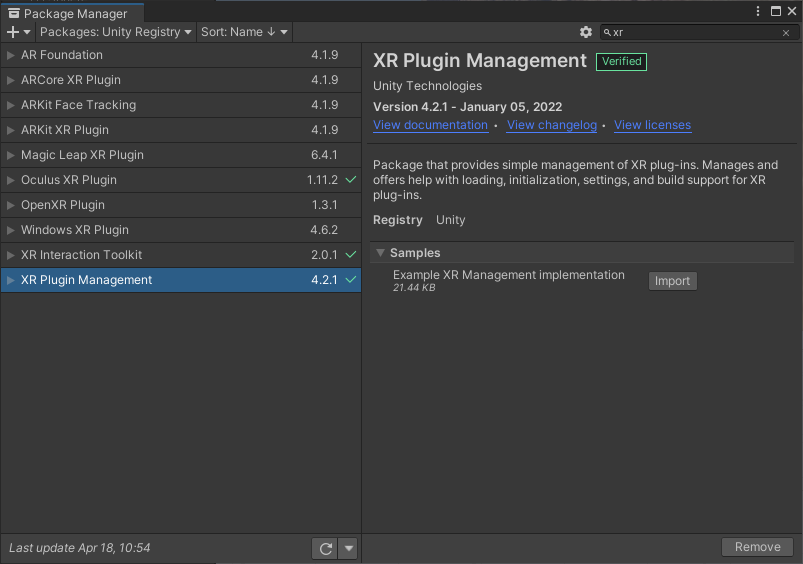Click the Oculus XR Plugin version 1.11.2
This screenshot has width=803, height=564.
[322, 180]
